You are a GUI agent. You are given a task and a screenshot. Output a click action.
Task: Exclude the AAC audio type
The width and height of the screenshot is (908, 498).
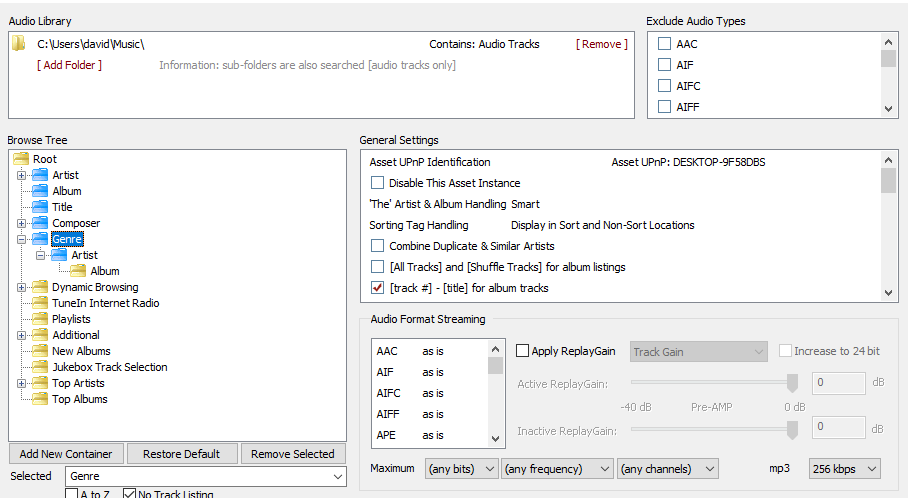click(x=664, y=44)
